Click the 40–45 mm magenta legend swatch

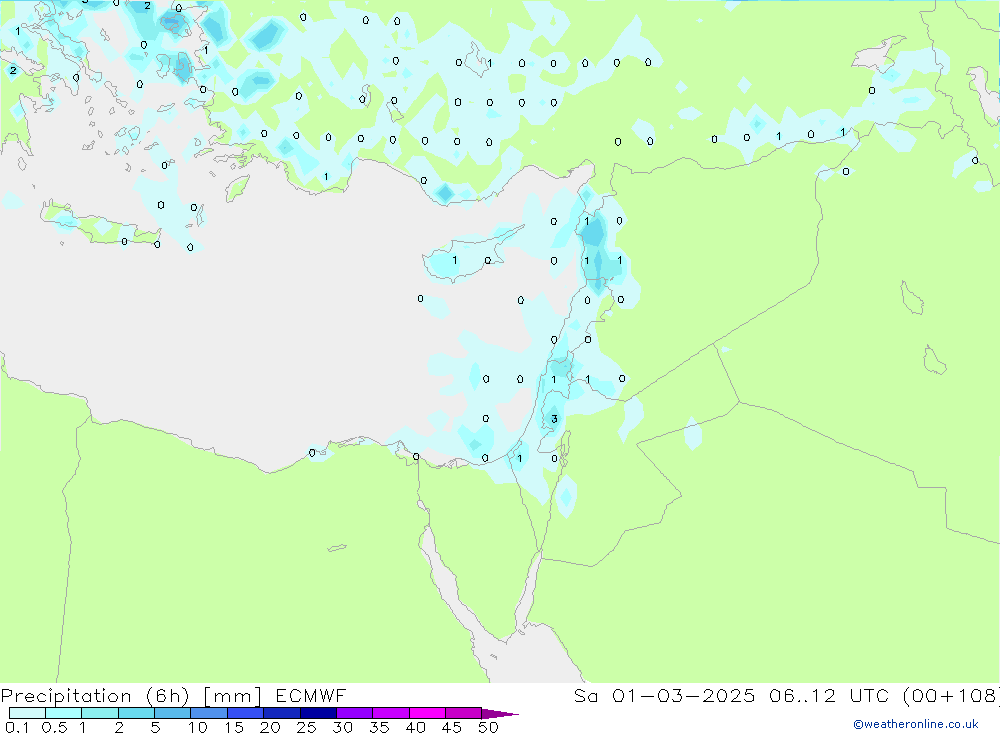tap(427, 713)
